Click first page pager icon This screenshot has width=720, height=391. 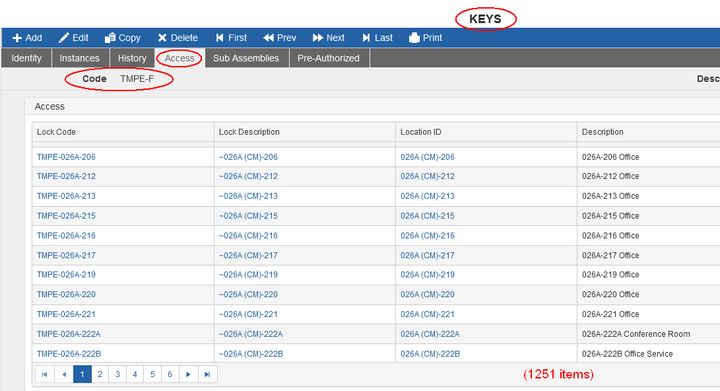pyautogui.click(x=45, y=374)
